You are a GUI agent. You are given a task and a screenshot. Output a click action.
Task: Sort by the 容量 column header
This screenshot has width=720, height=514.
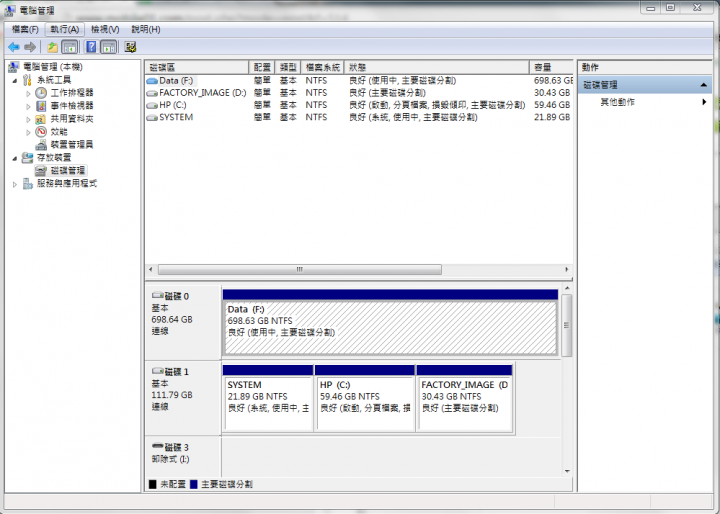tap(551, 68)
